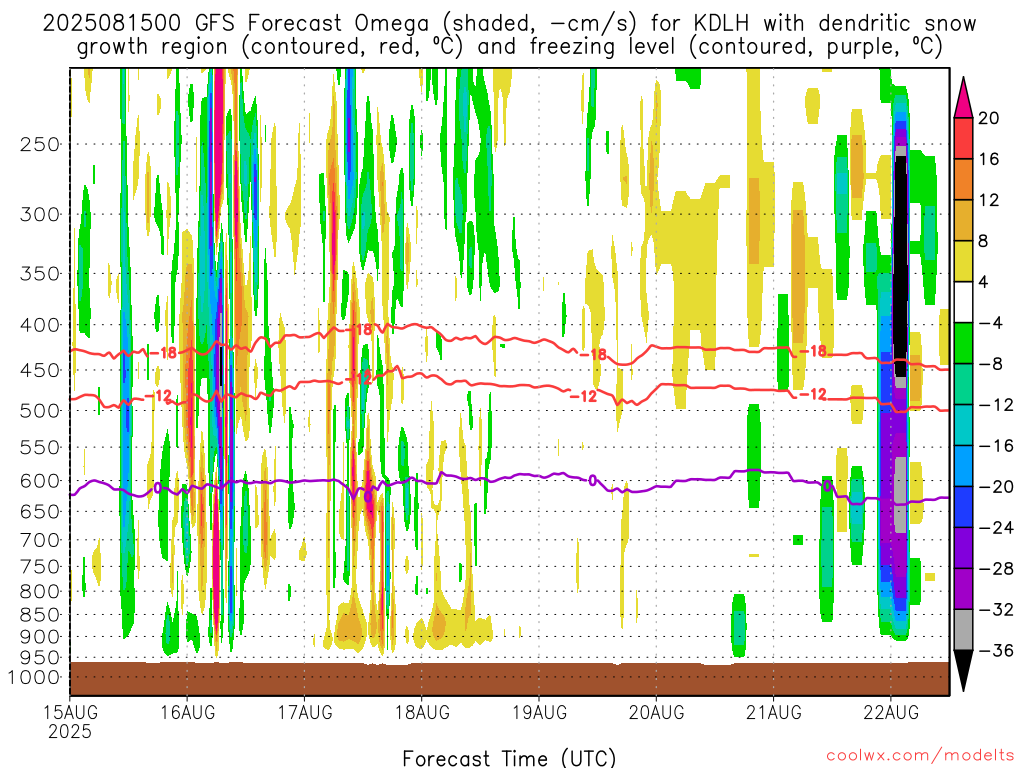Click the red legend swatch below 20
The width and height of the screenshot is (1024, 768).
click(963, 138)
